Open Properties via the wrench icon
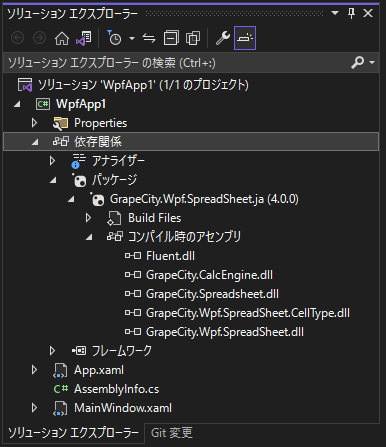Screen dimensions: 386x447 point(222,38)
